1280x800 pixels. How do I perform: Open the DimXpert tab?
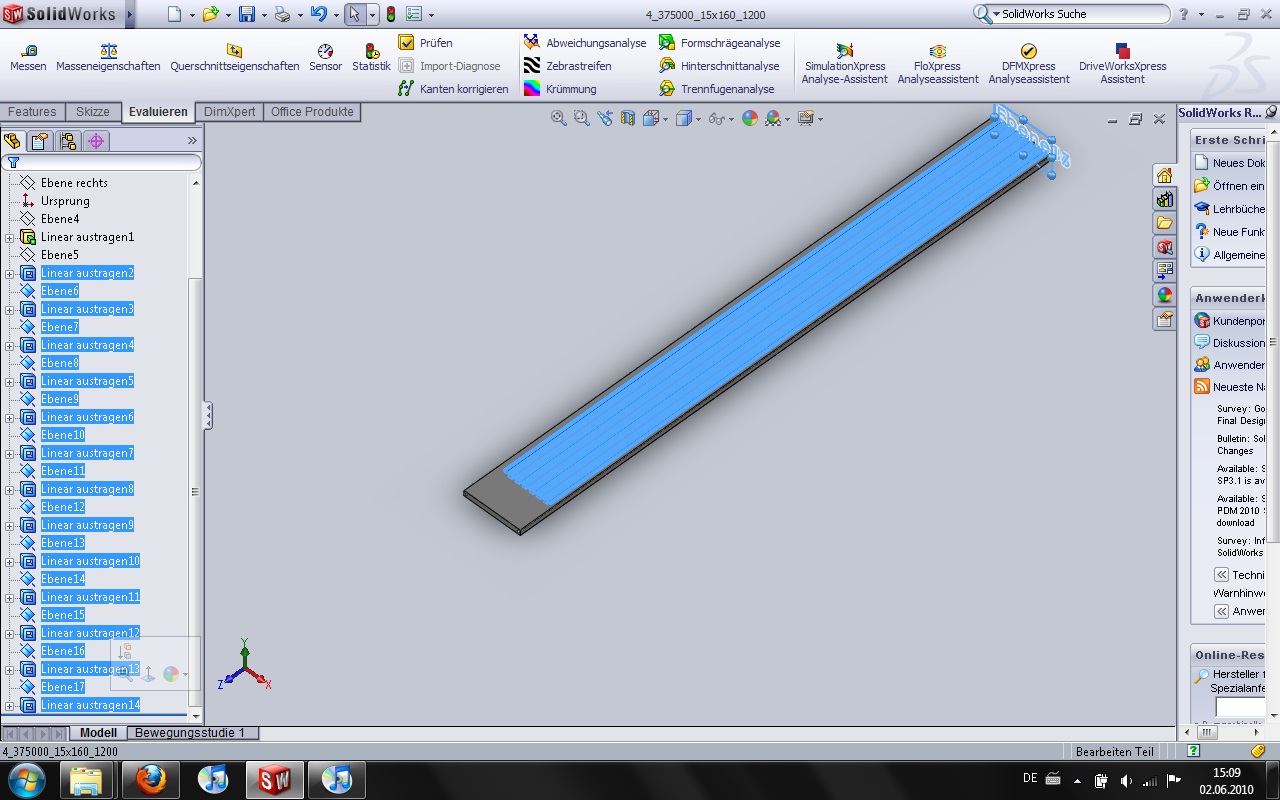(229, 112)
